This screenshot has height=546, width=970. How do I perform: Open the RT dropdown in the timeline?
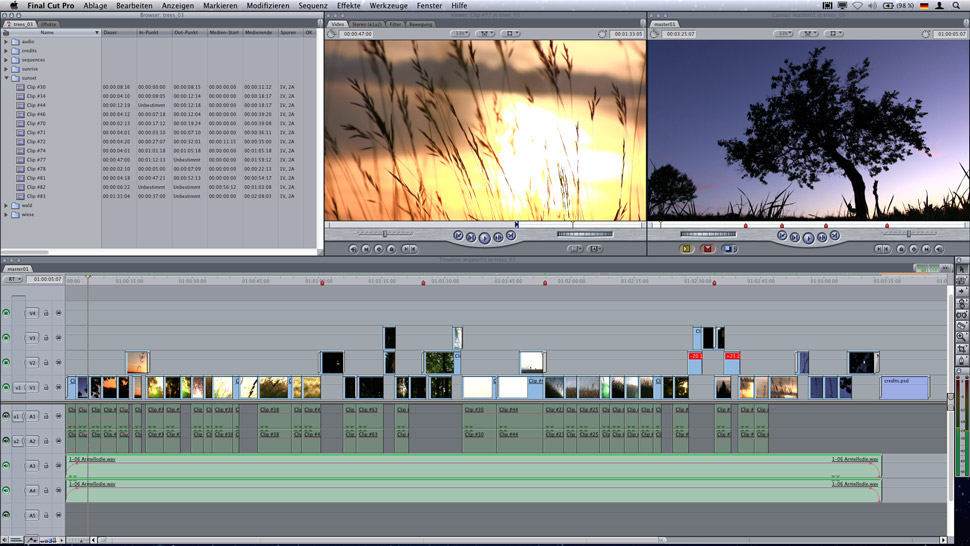point(13,279)
